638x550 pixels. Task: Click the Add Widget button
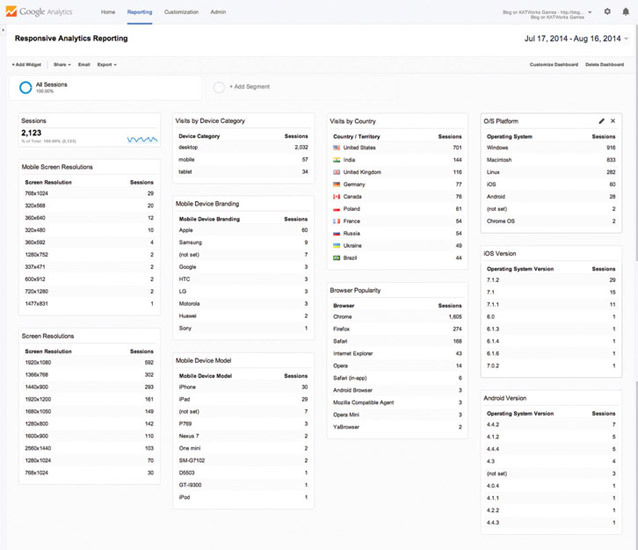click(x=27, y=64)
